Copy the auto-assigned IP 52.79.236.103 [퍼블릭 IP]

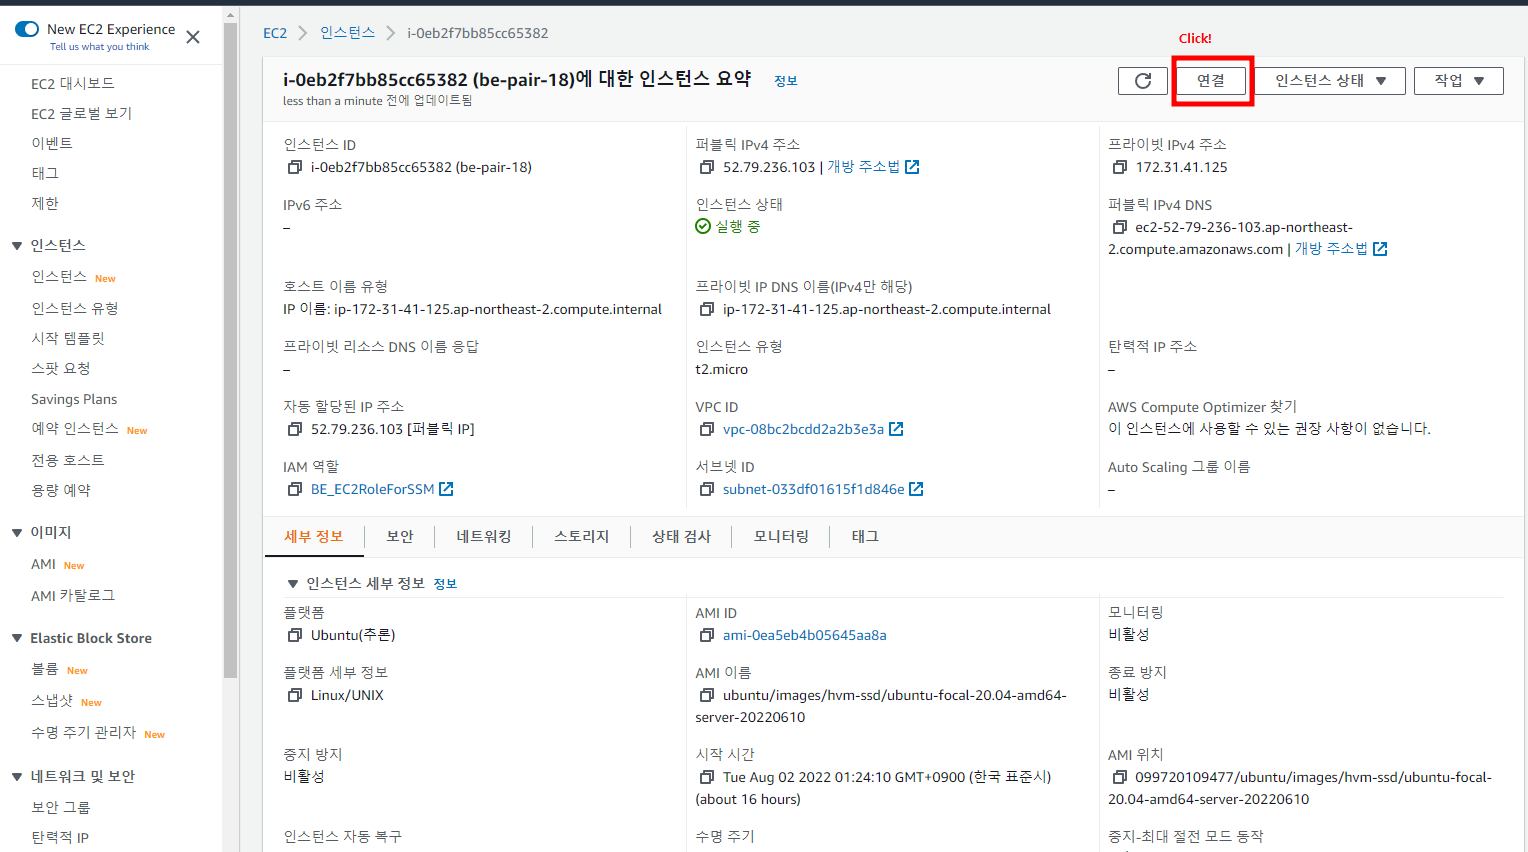[295, 430]
